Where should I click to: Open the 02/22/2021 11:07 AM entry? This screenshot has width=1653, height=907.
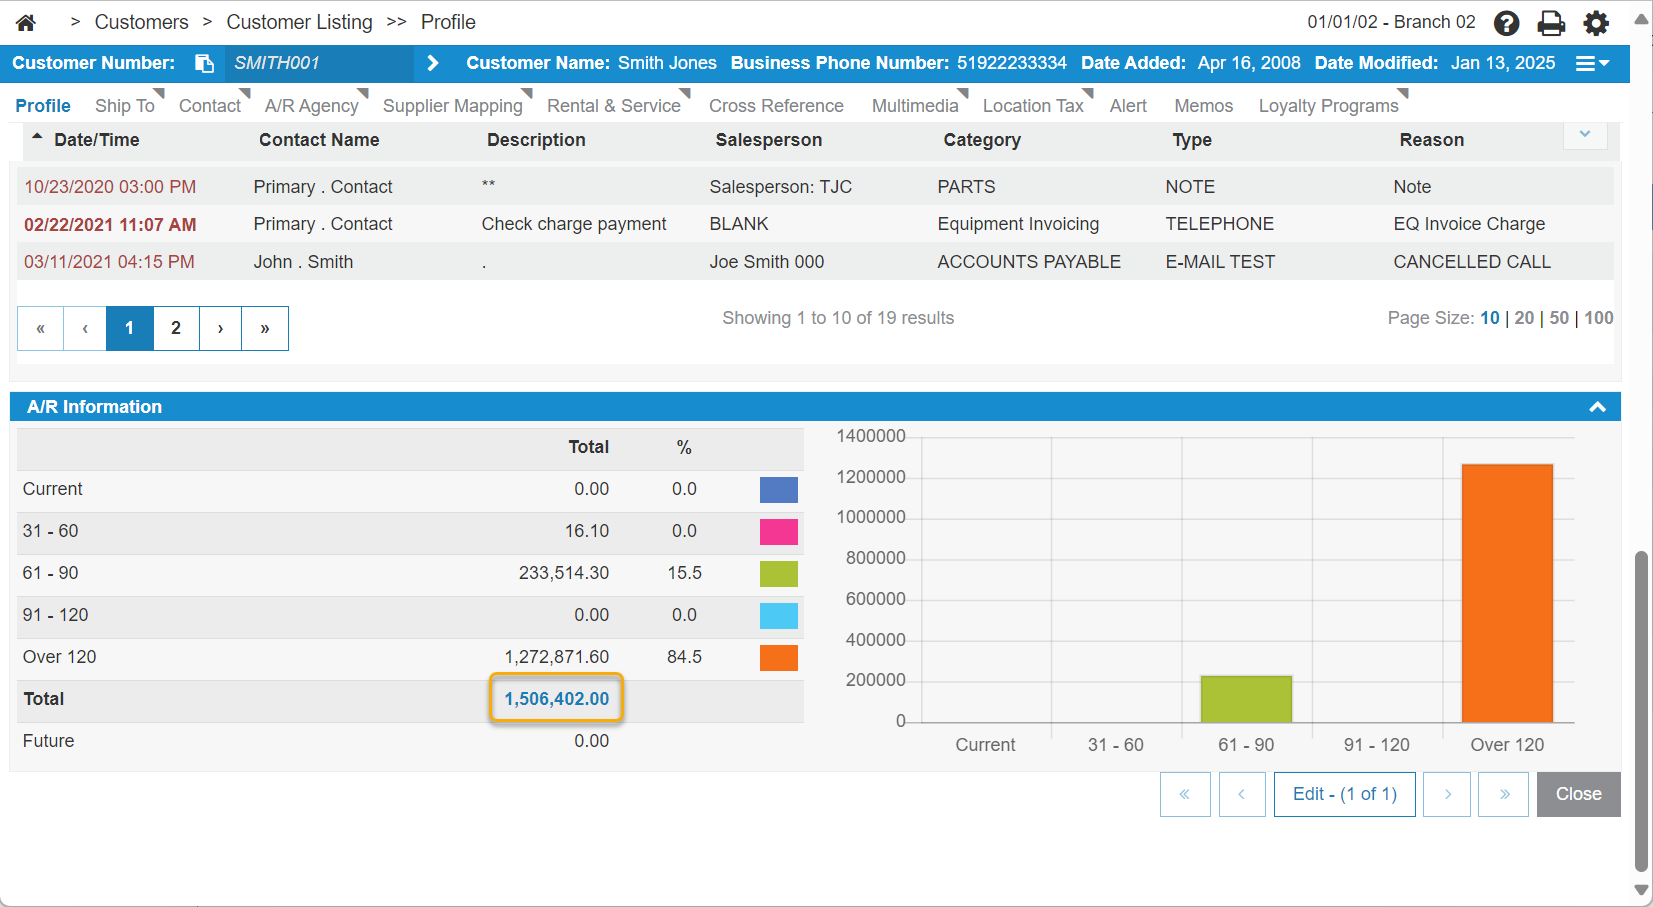pos(110,224)
